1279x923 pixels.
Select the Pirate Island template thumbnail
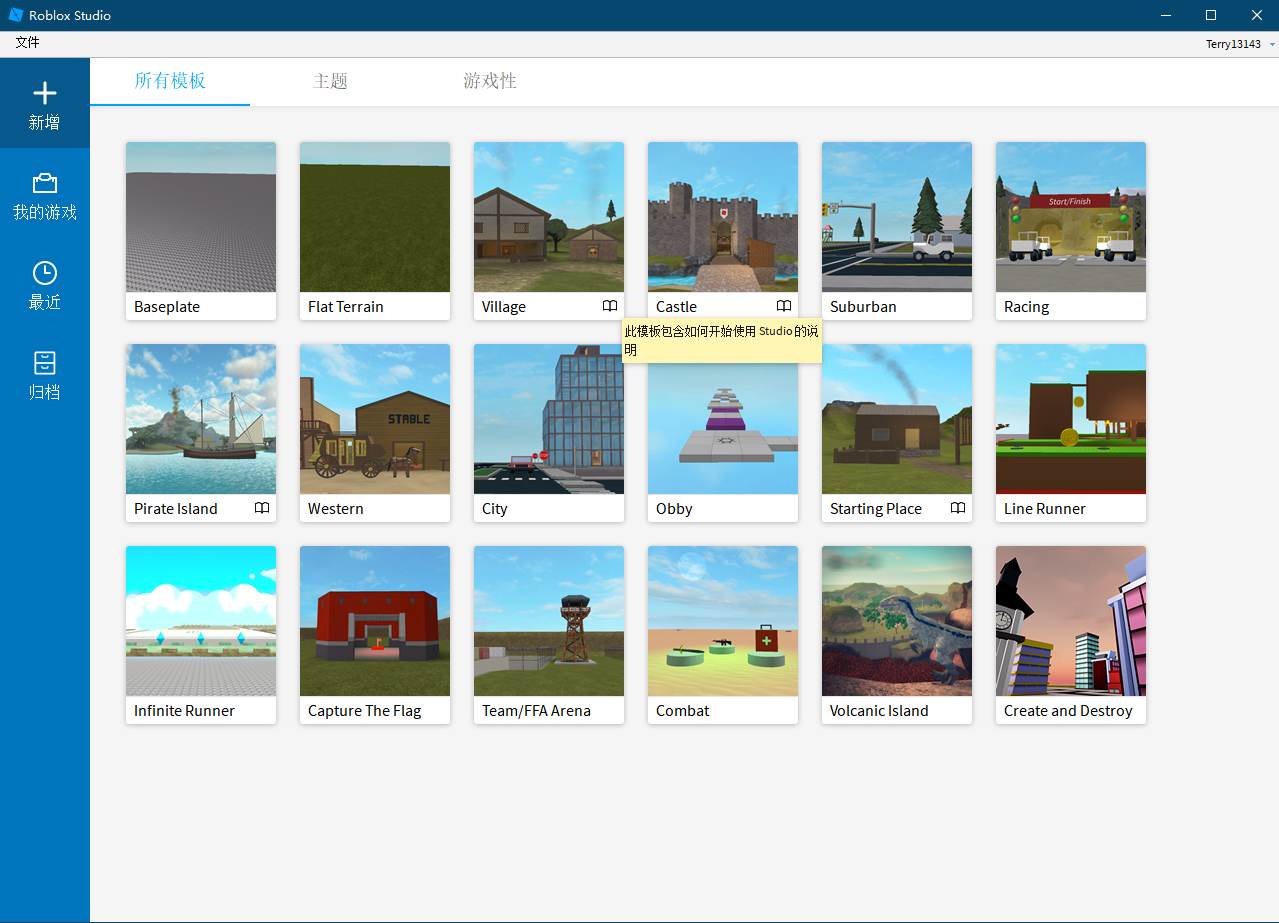click(x=201, y=419)
